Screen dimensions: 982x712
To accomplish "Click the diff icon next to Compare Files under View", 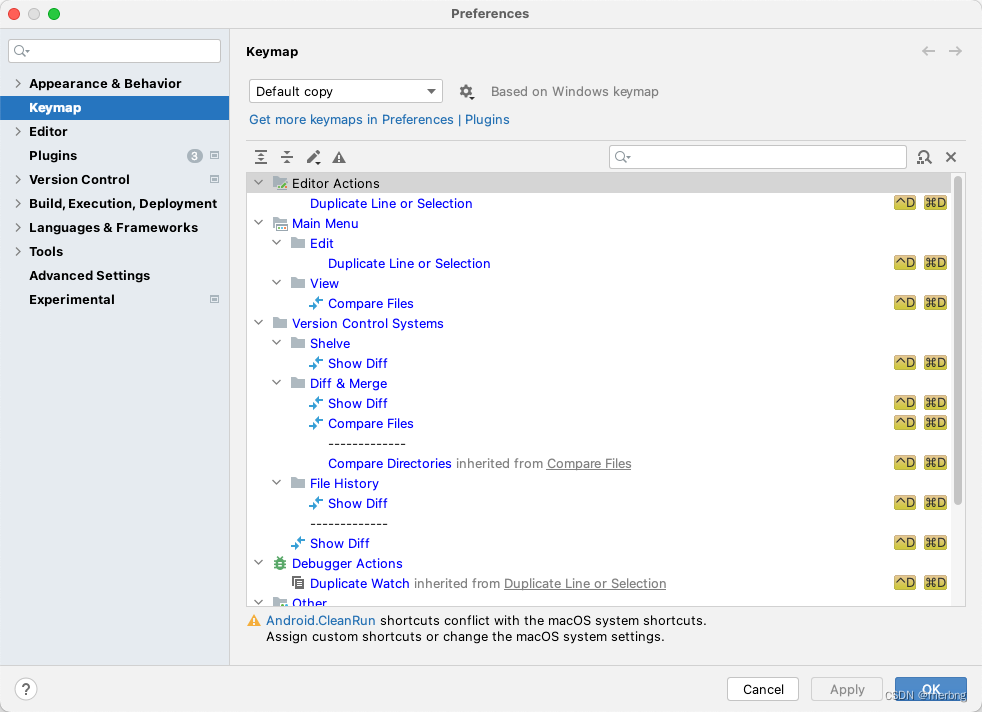I will pyautogui.click(x=316, y=303).
